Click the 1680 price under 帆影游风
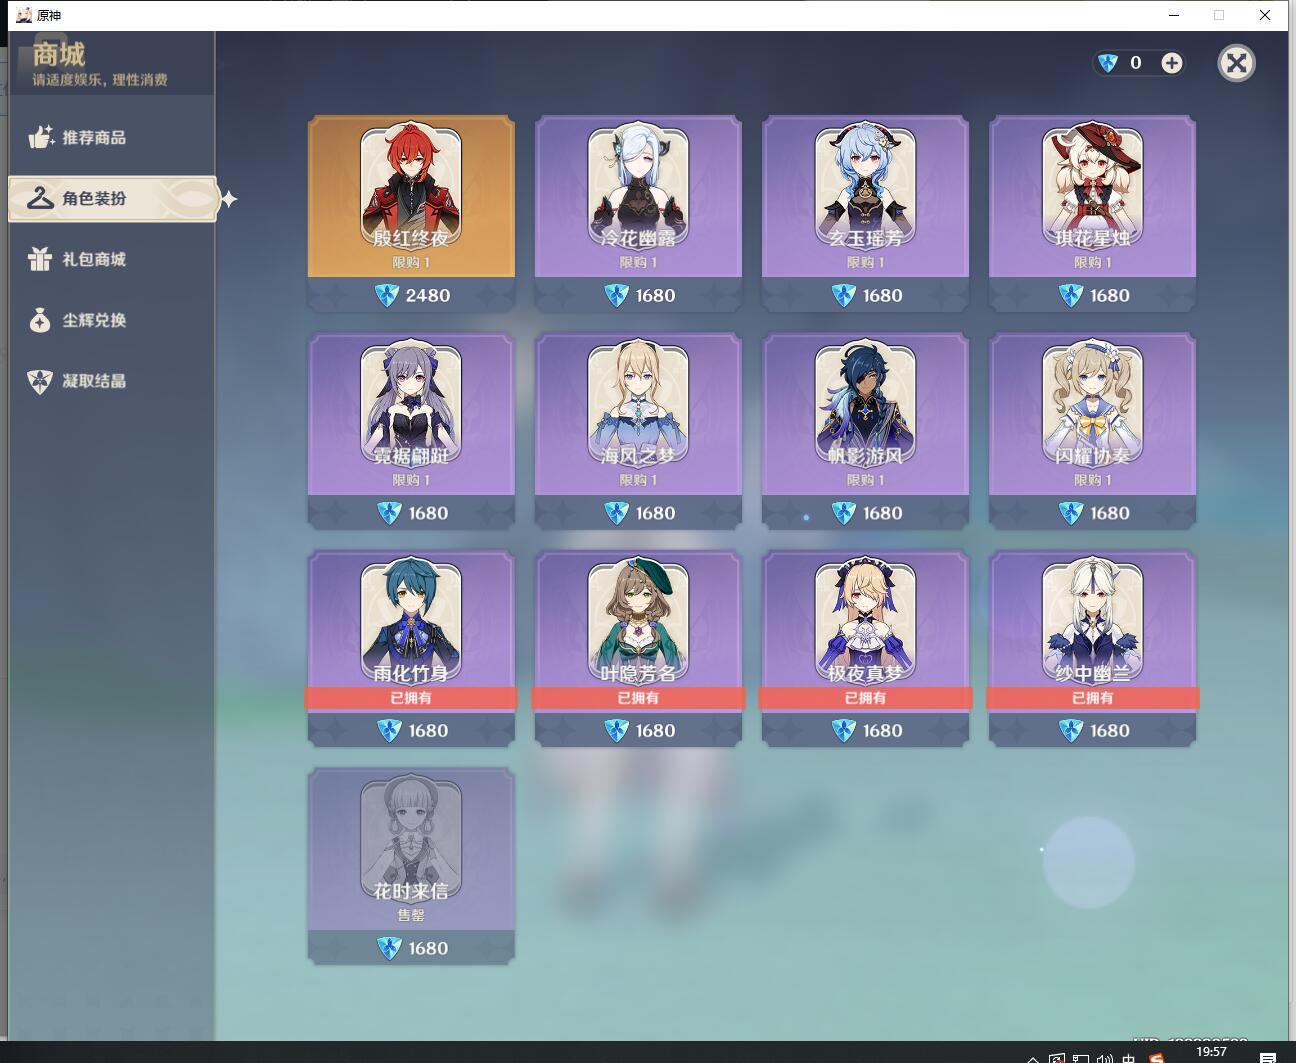1296x1063 pixels. (867, 513)
